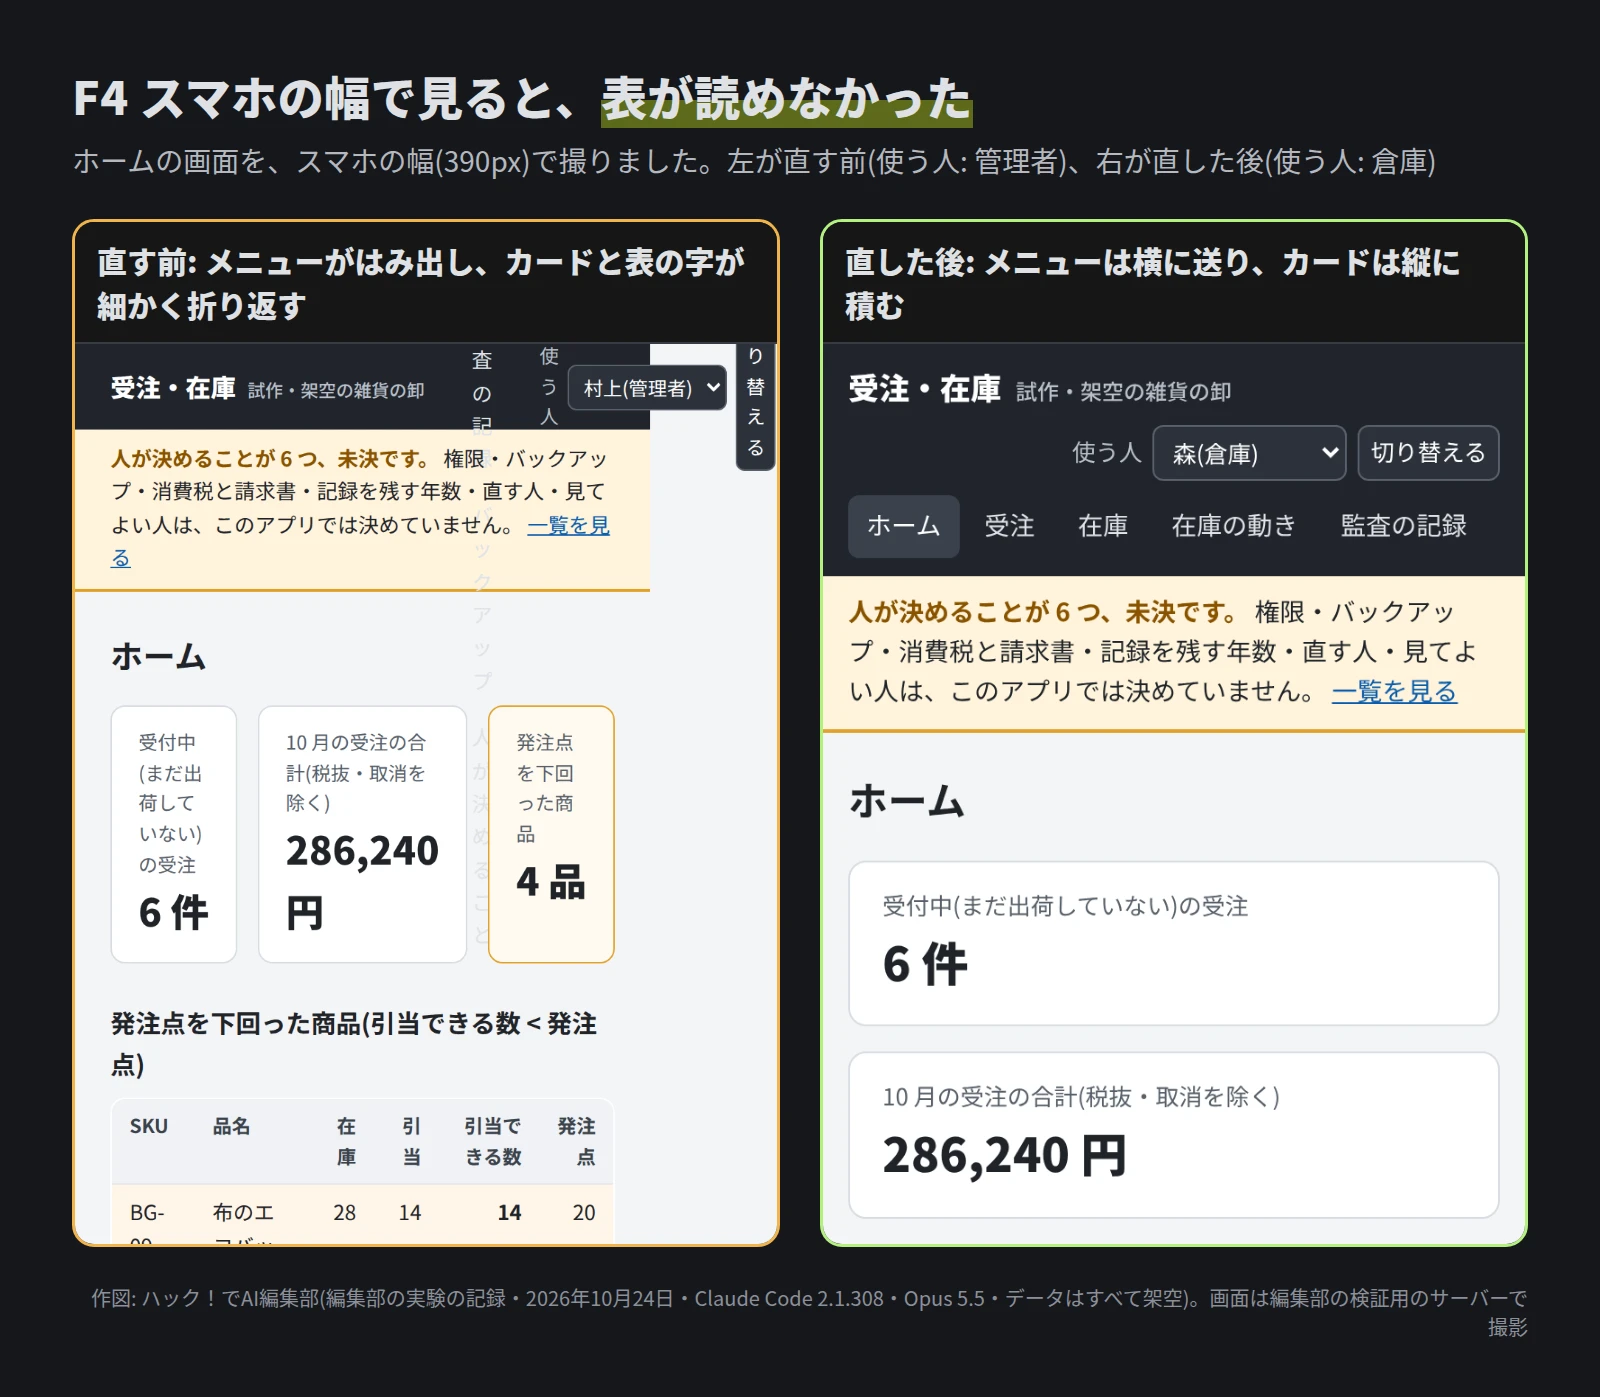
Task: Click the large ホーム page heading below the after panel's warning
Action: pyautogui.click(x=907, y=801)
